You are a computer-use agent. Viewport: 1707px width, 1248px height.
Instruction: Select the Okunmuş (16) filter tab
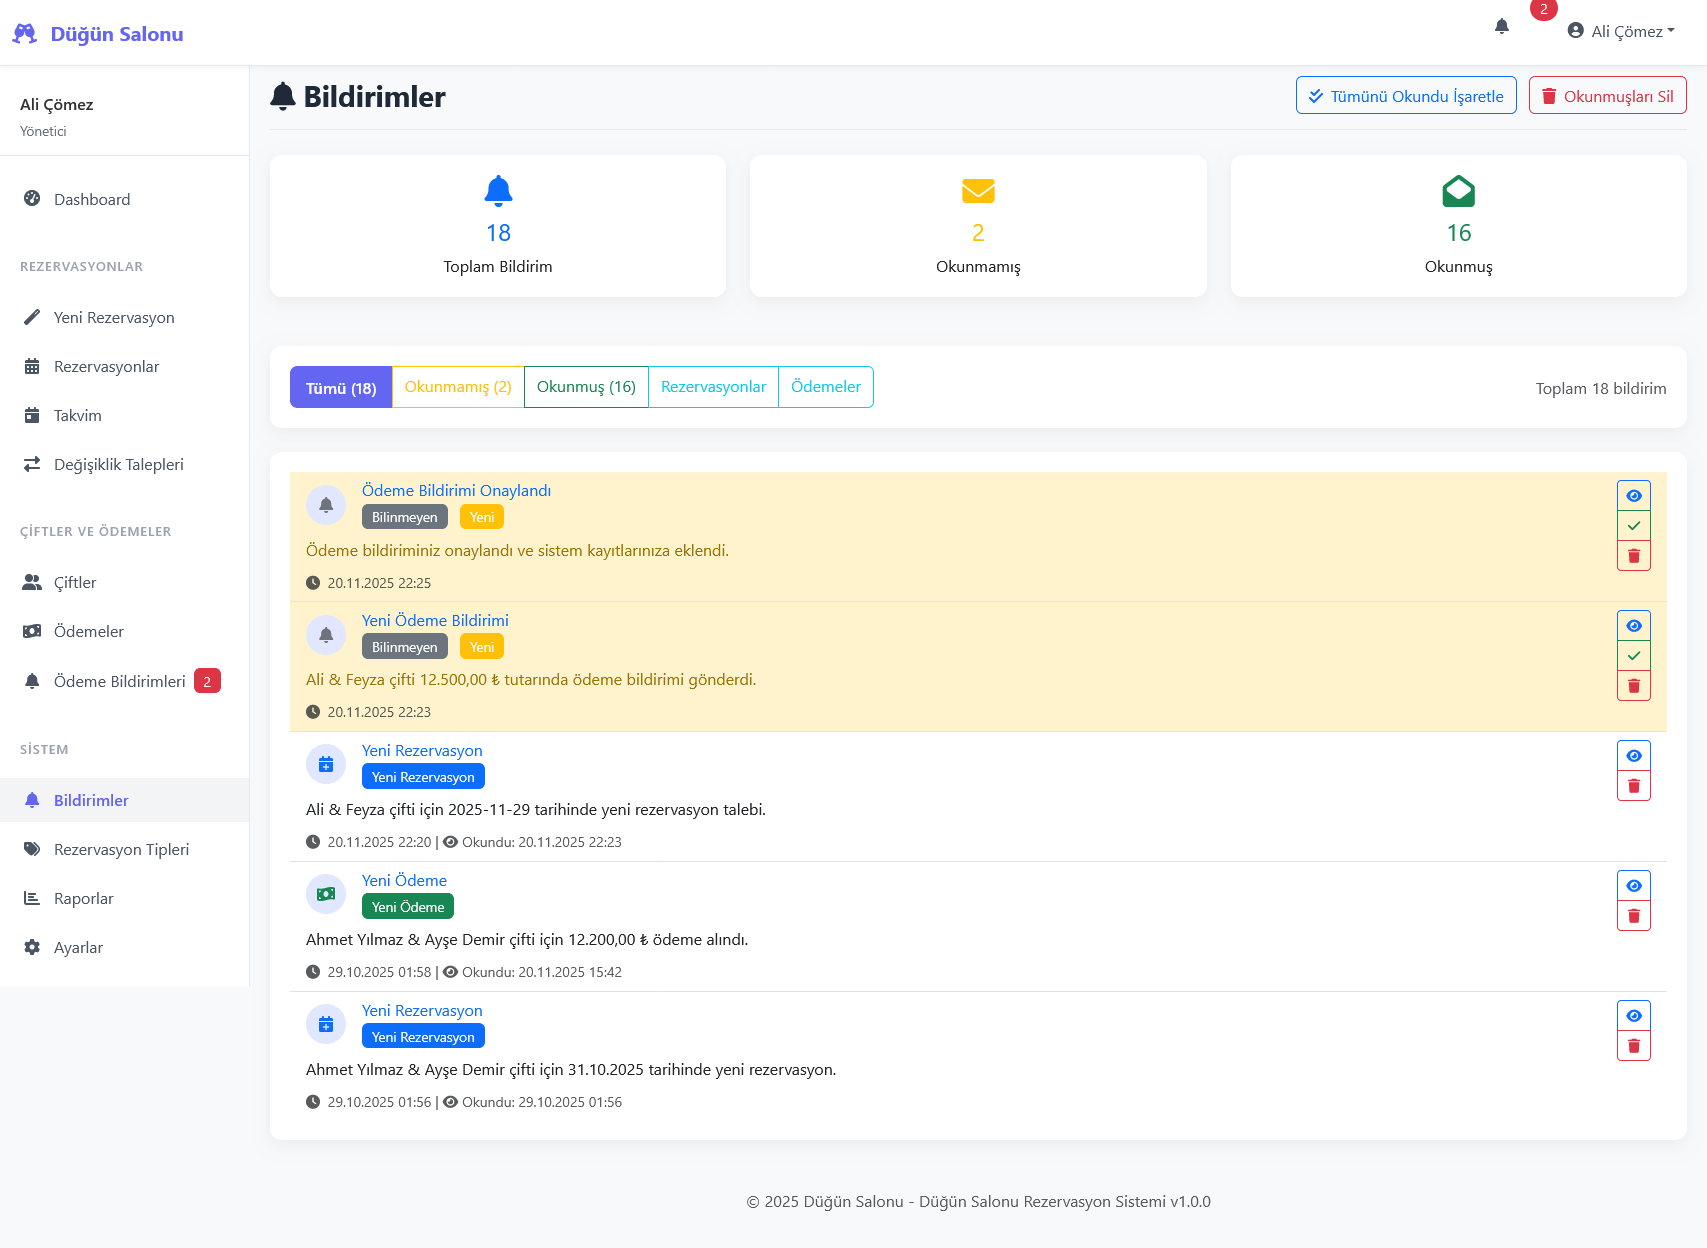click(x=586, y=387)
